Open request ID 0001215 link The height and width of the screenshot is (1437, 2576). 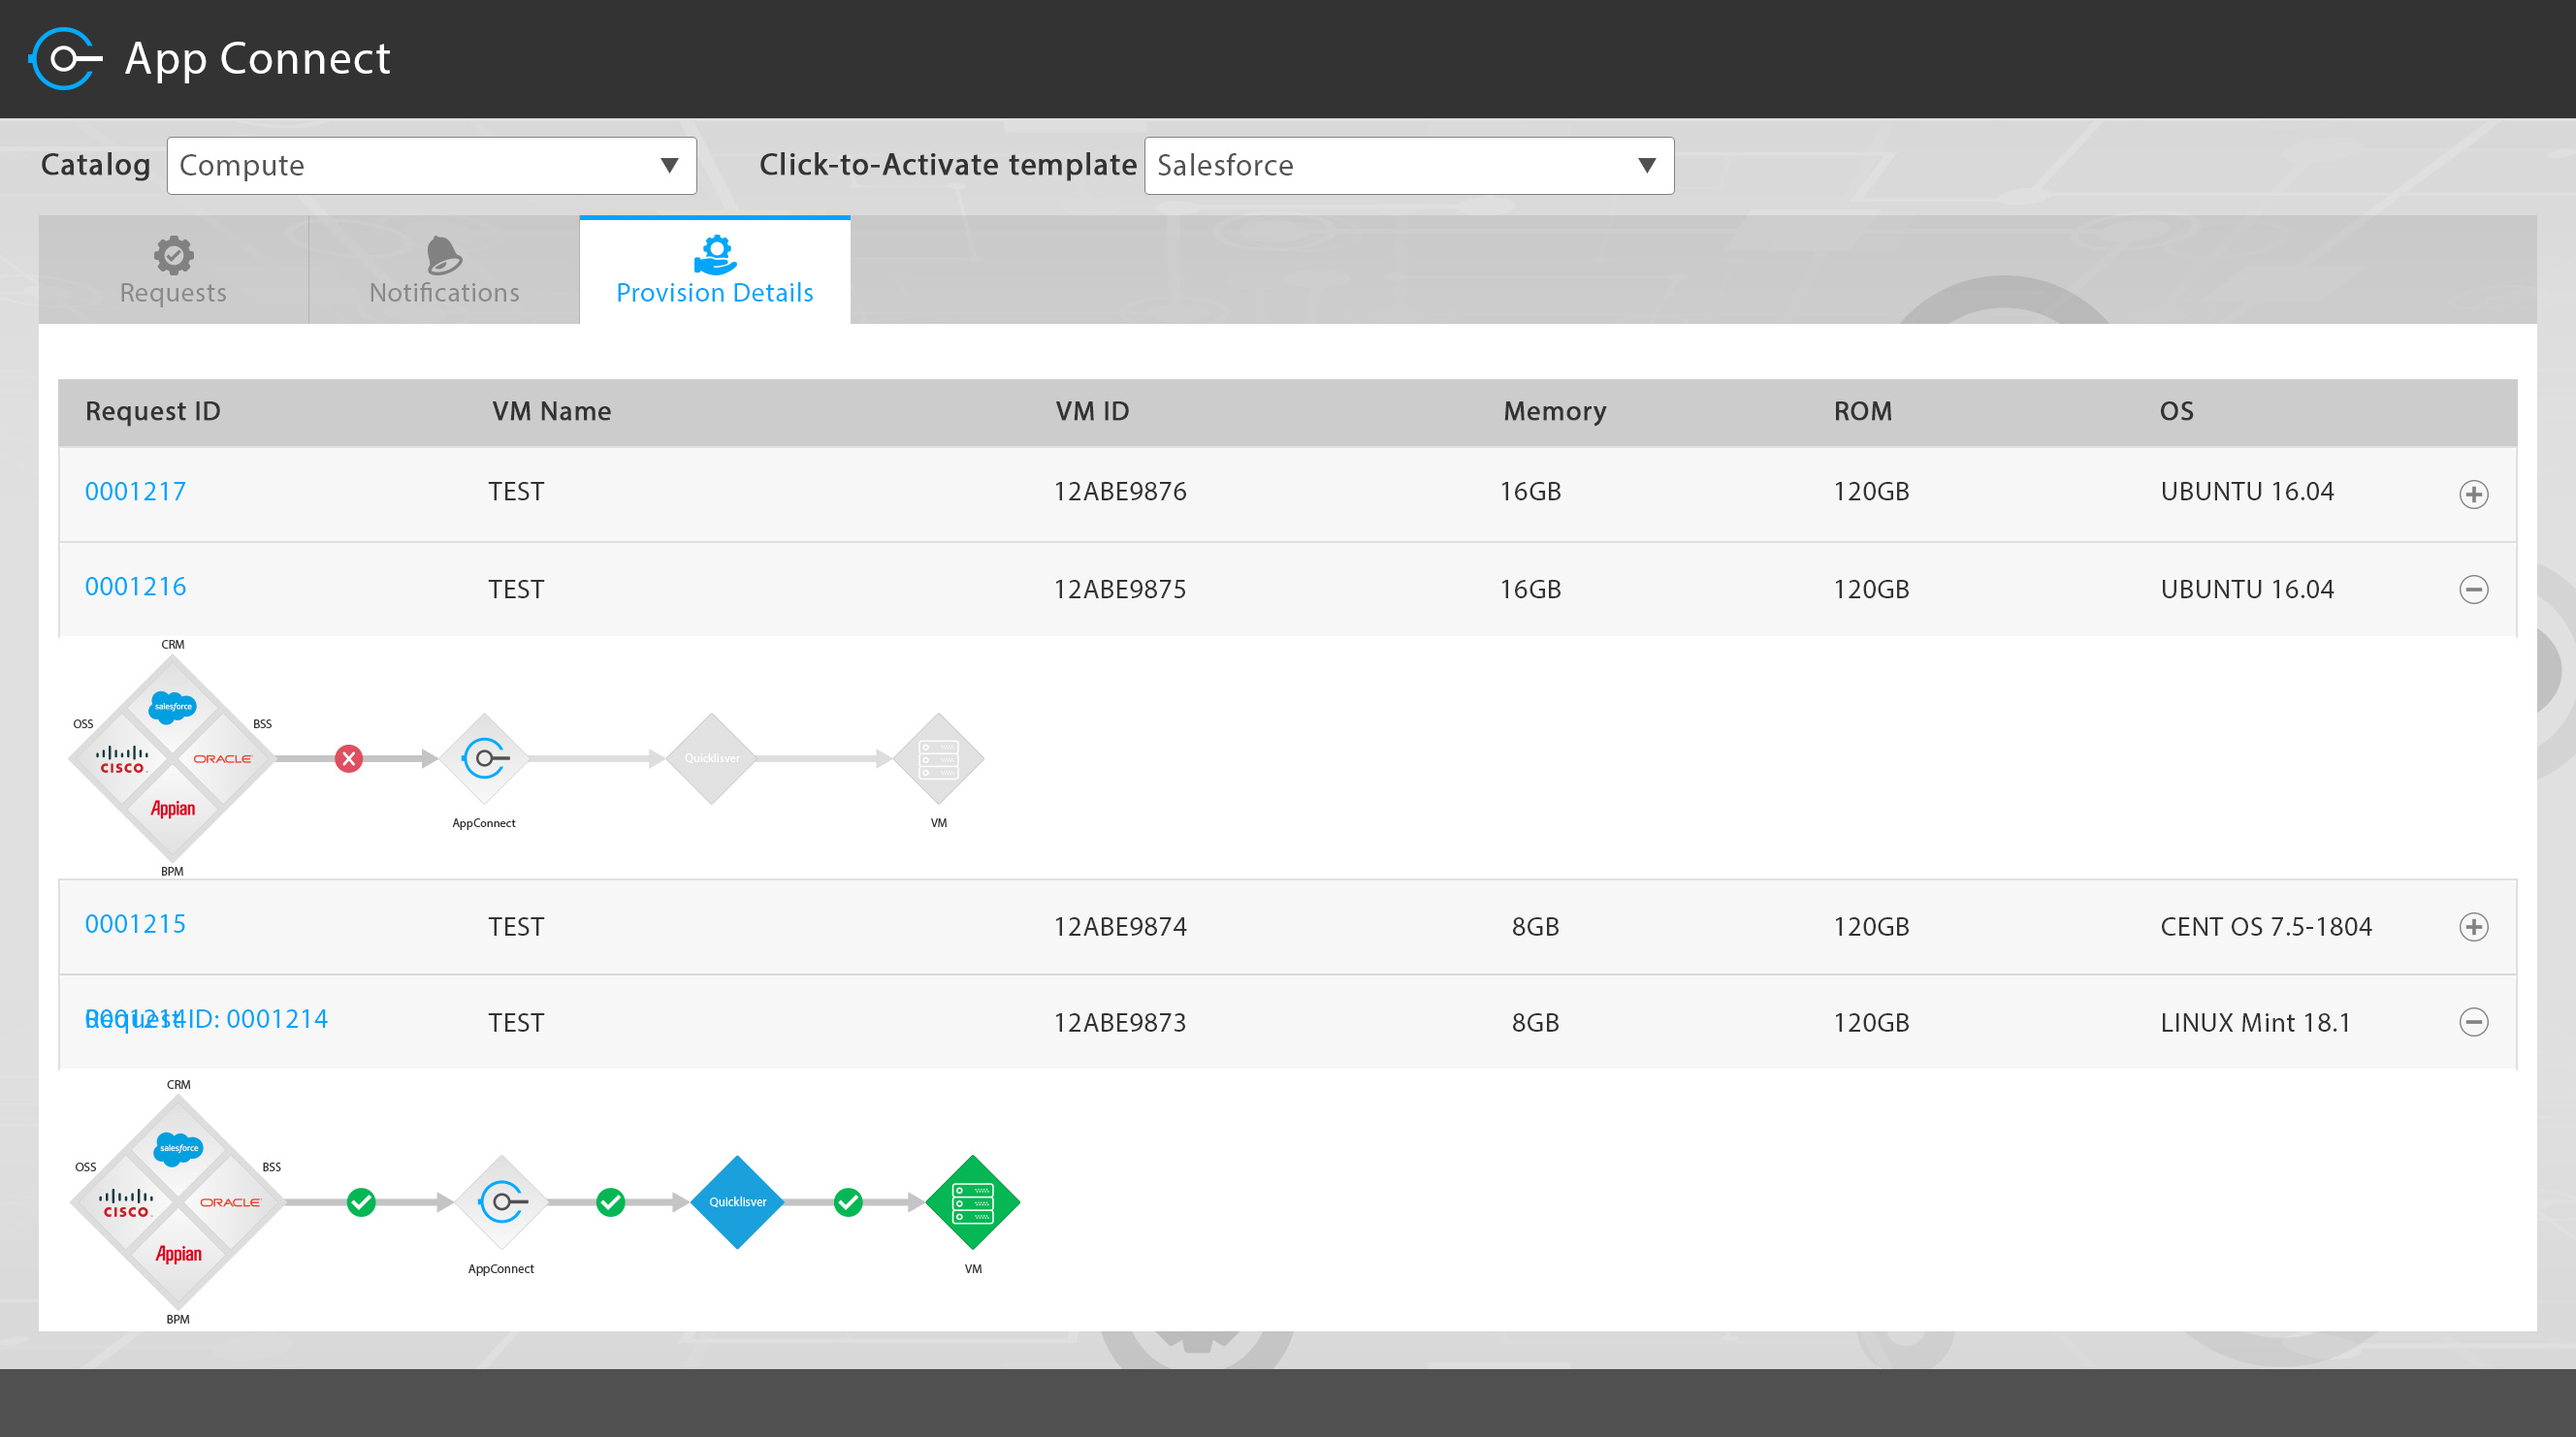coord(135,923)
